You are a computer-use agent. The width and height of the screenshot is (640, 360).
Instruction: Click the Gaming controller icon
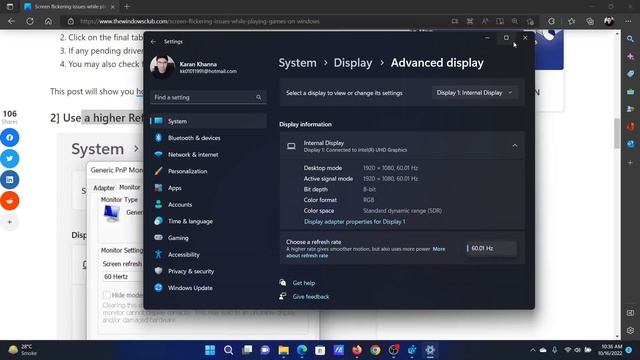click(x=158, y=238)
